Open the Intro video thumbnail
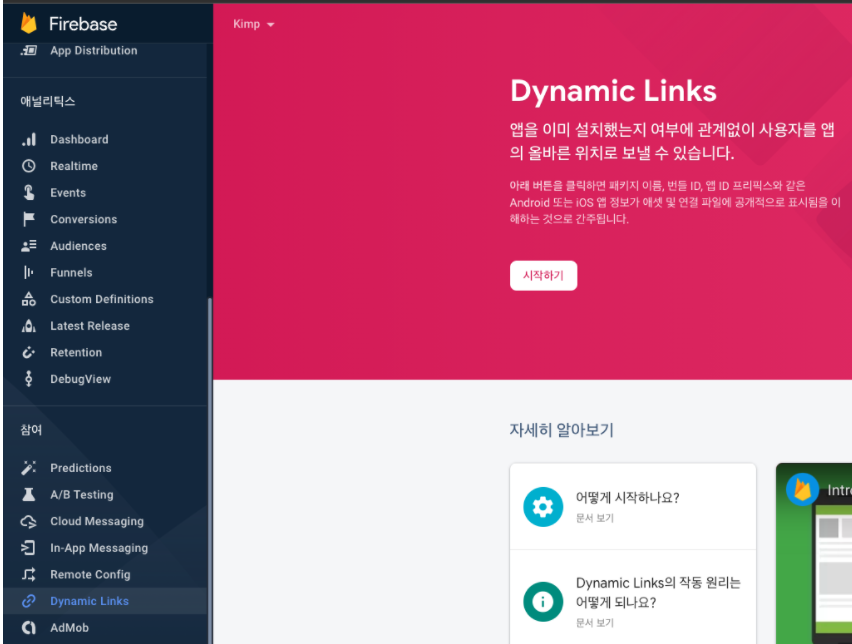The height and width of the screenshot is (644, 852). 814,554
